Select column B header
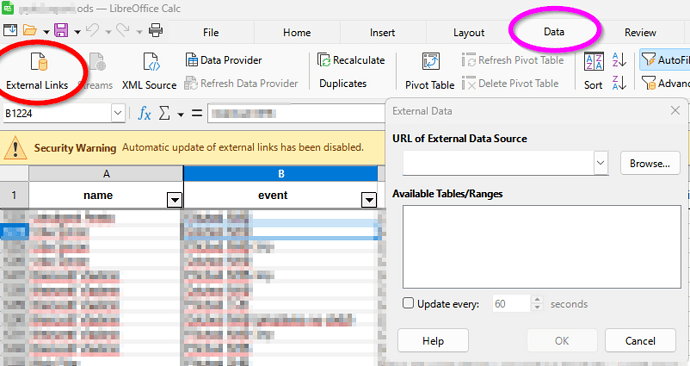This screenshot has width=690, height=366. tap(281, 174)
